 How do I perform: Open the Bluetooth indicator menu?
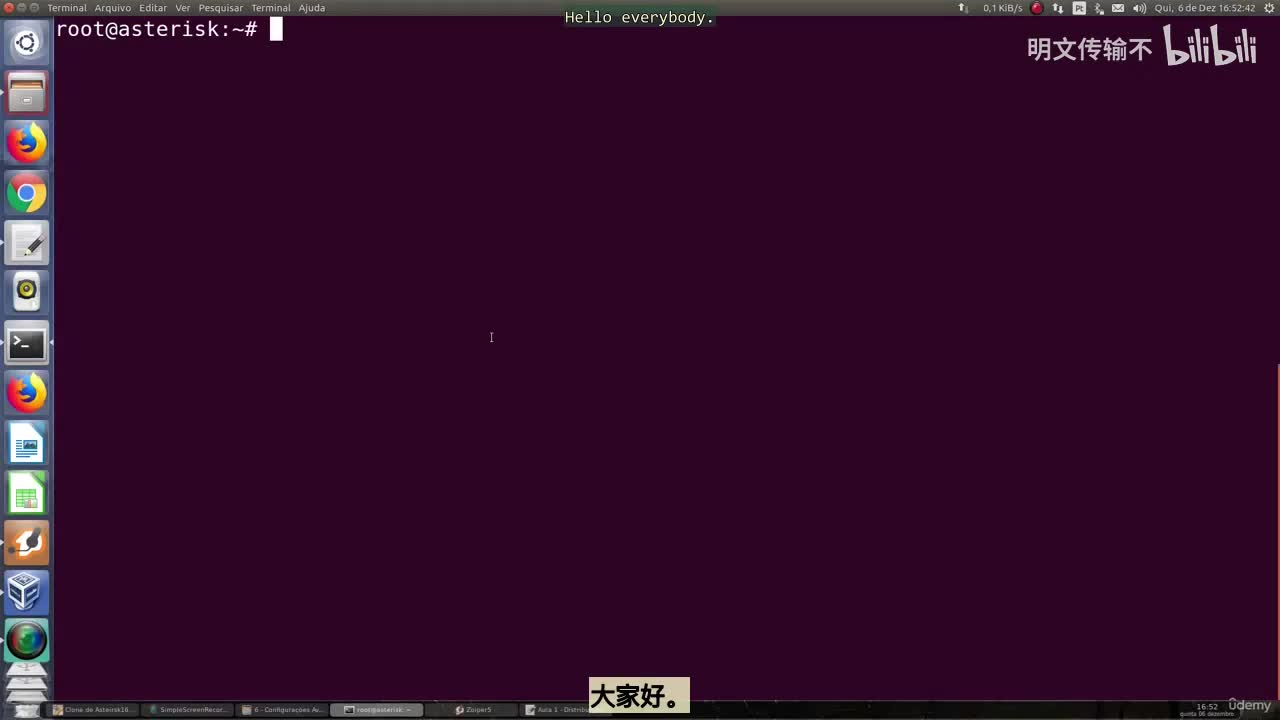[1099, 8]
